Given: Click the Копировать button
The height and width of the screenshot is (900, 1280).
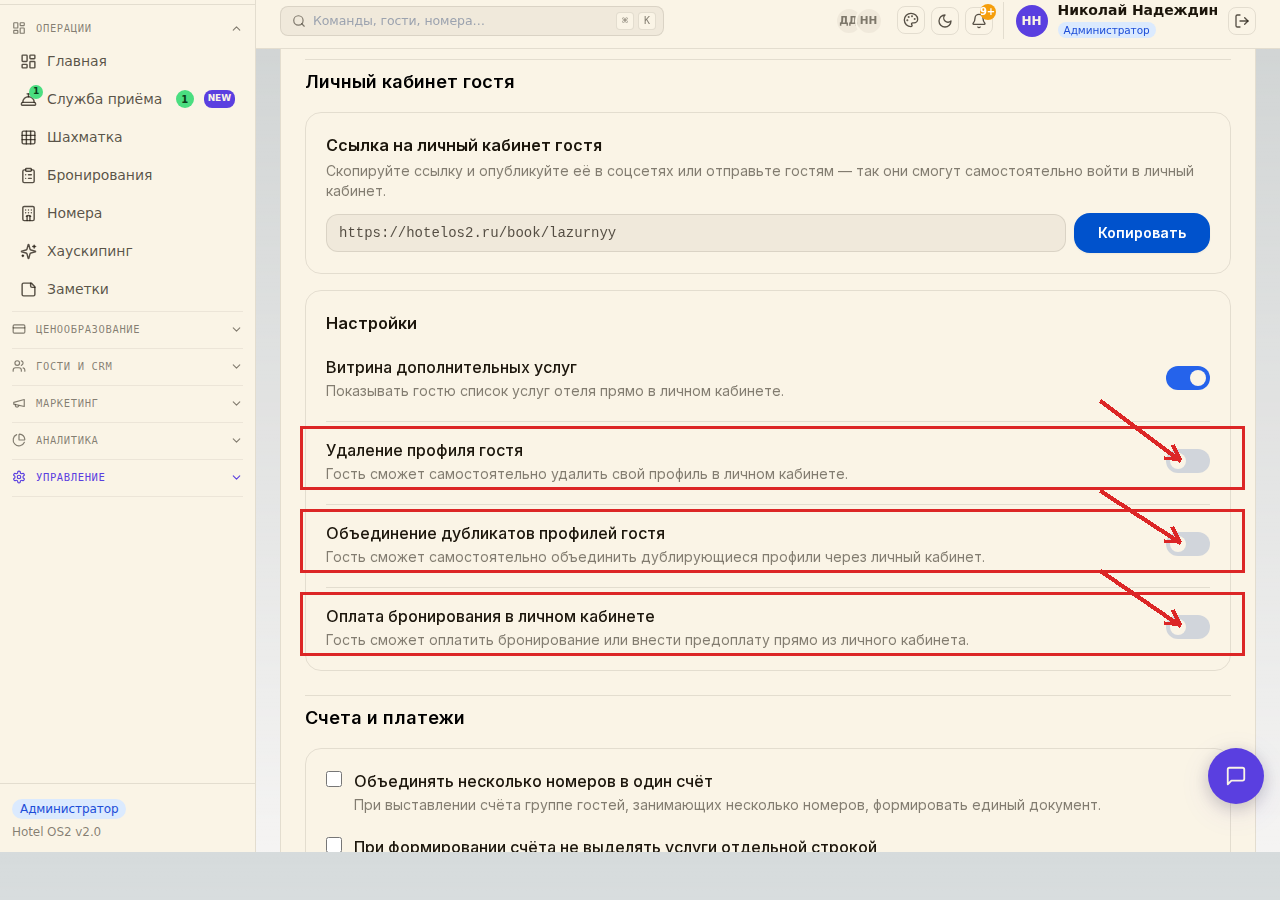Looking at the screenshot, I should (x=1142, y=233).
